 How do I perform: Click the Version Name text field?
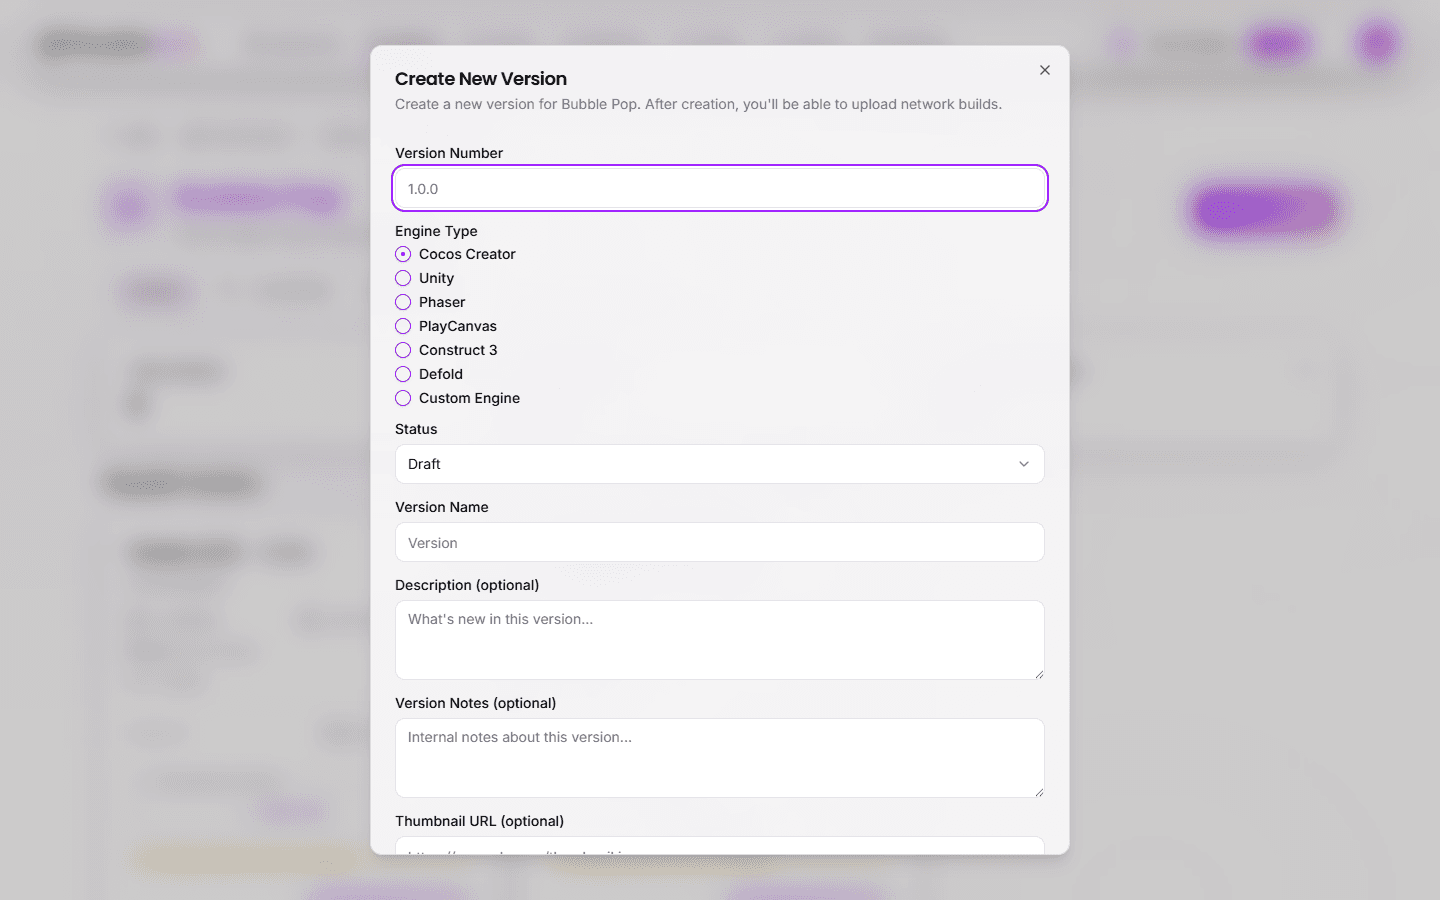(719, 542)
